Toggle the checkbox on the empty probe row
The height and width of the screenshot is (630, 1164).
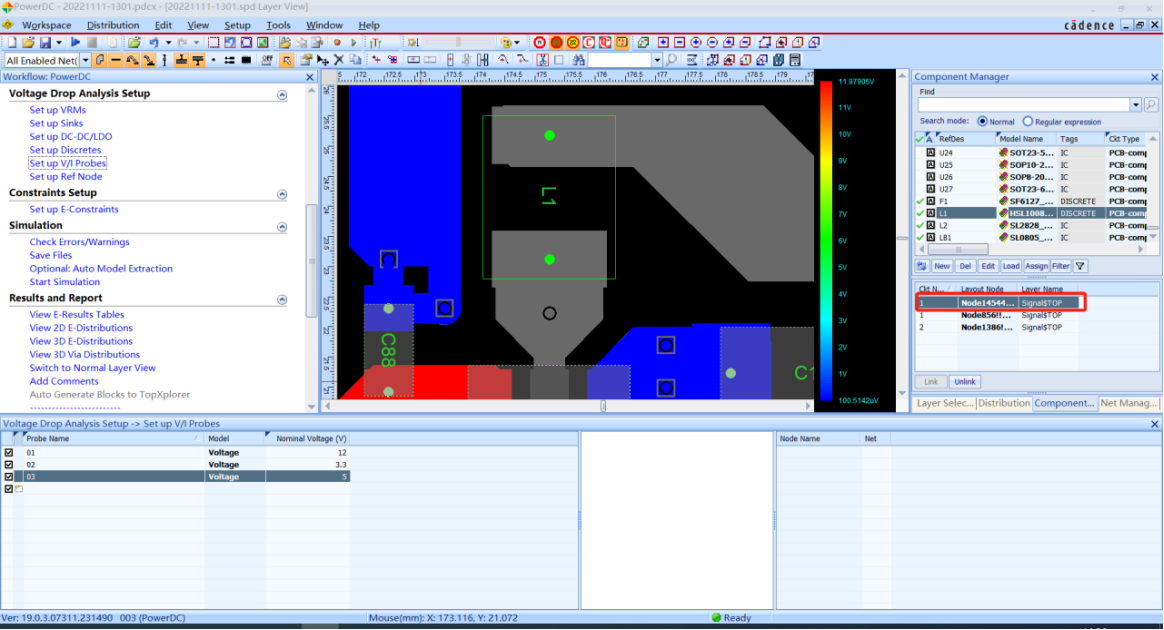pyautogui.click(x=9, y=489)
